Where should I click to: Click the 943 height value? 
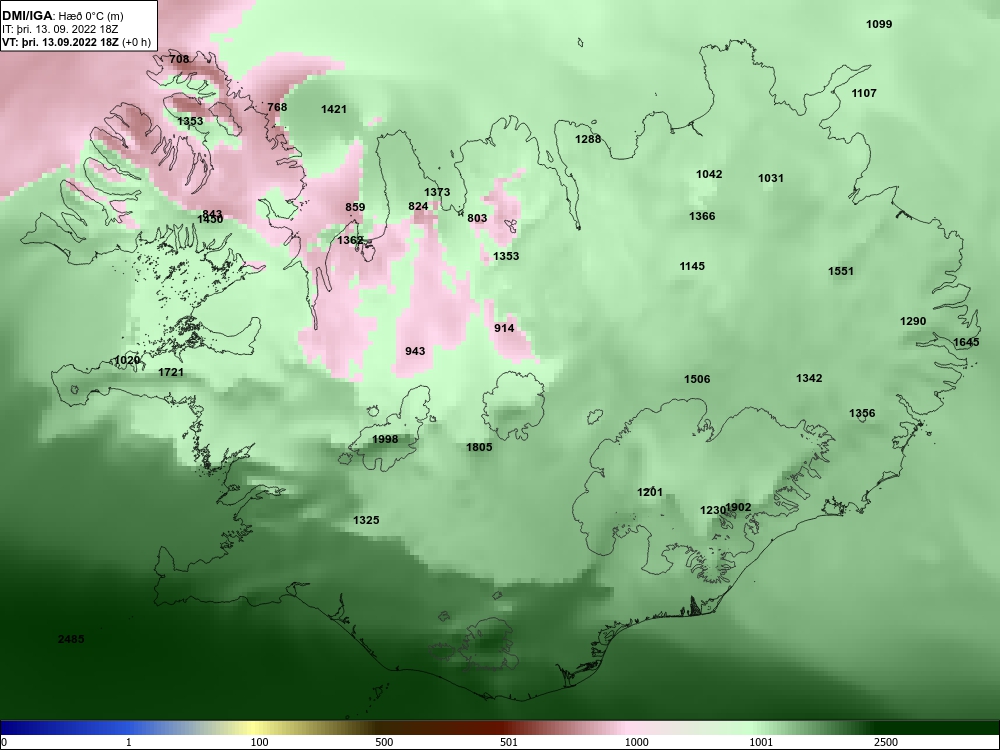tap(415, 351)
